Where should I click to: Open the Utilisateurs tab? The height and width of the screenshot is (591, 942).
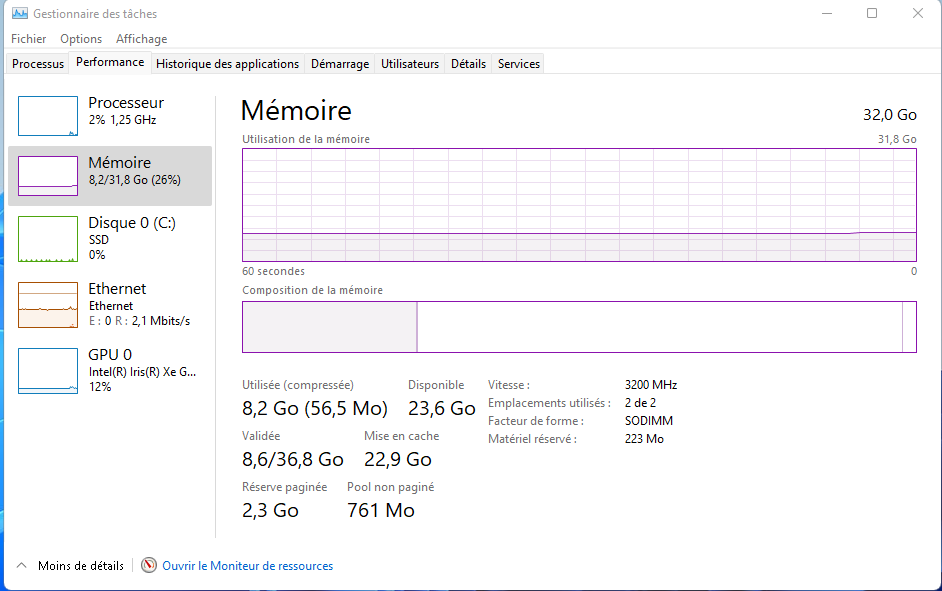410,64
